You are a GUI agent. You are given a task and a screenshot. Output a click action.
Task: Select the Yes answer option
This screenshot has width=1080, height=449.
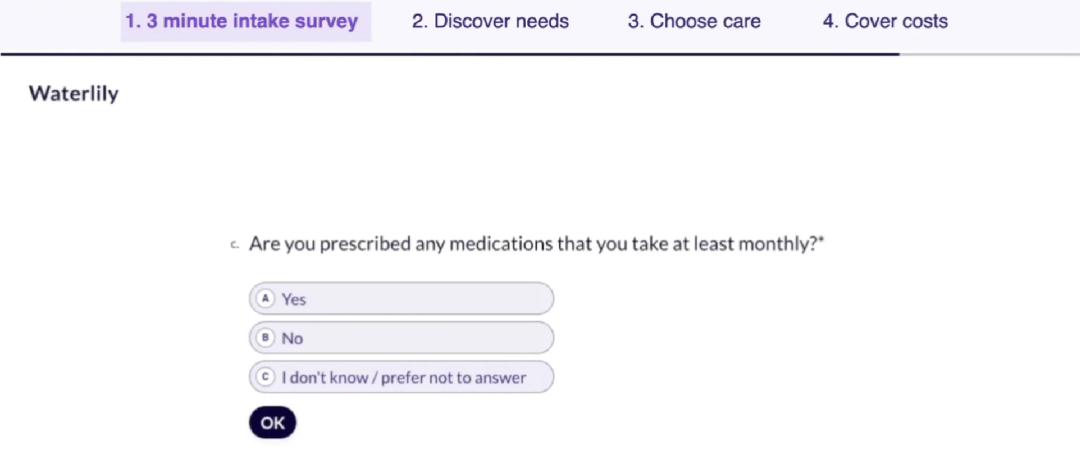click(x=401, y=299)
